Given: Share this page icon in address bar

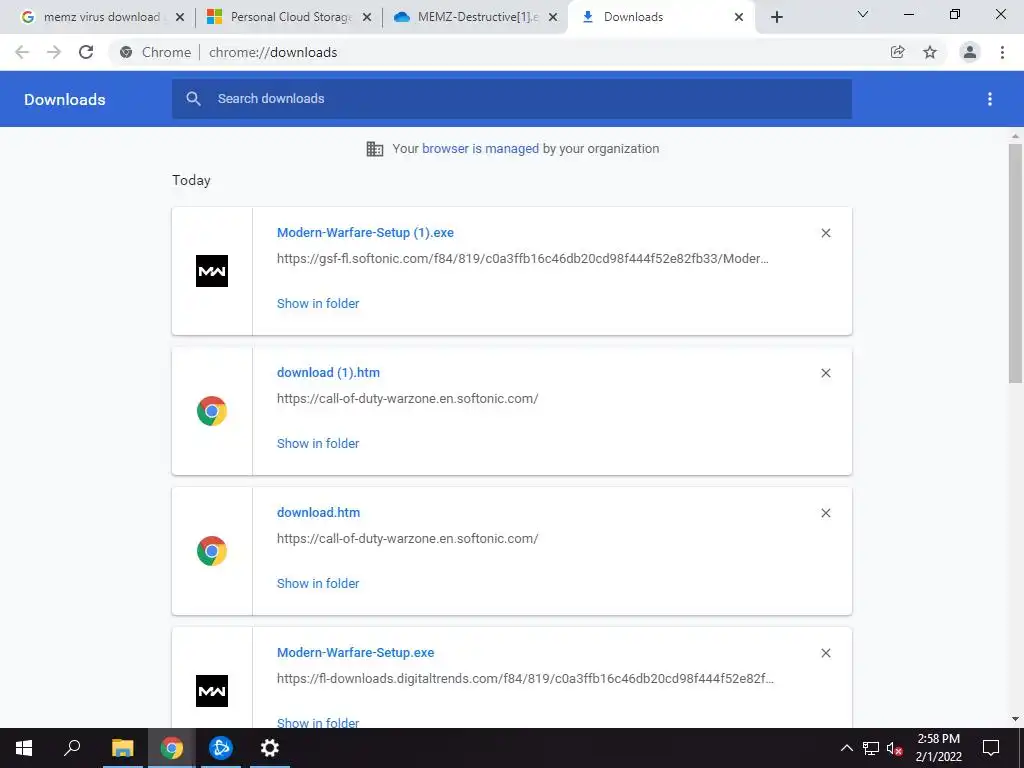Looking at the screenshot, I should (x=897, y=52).
